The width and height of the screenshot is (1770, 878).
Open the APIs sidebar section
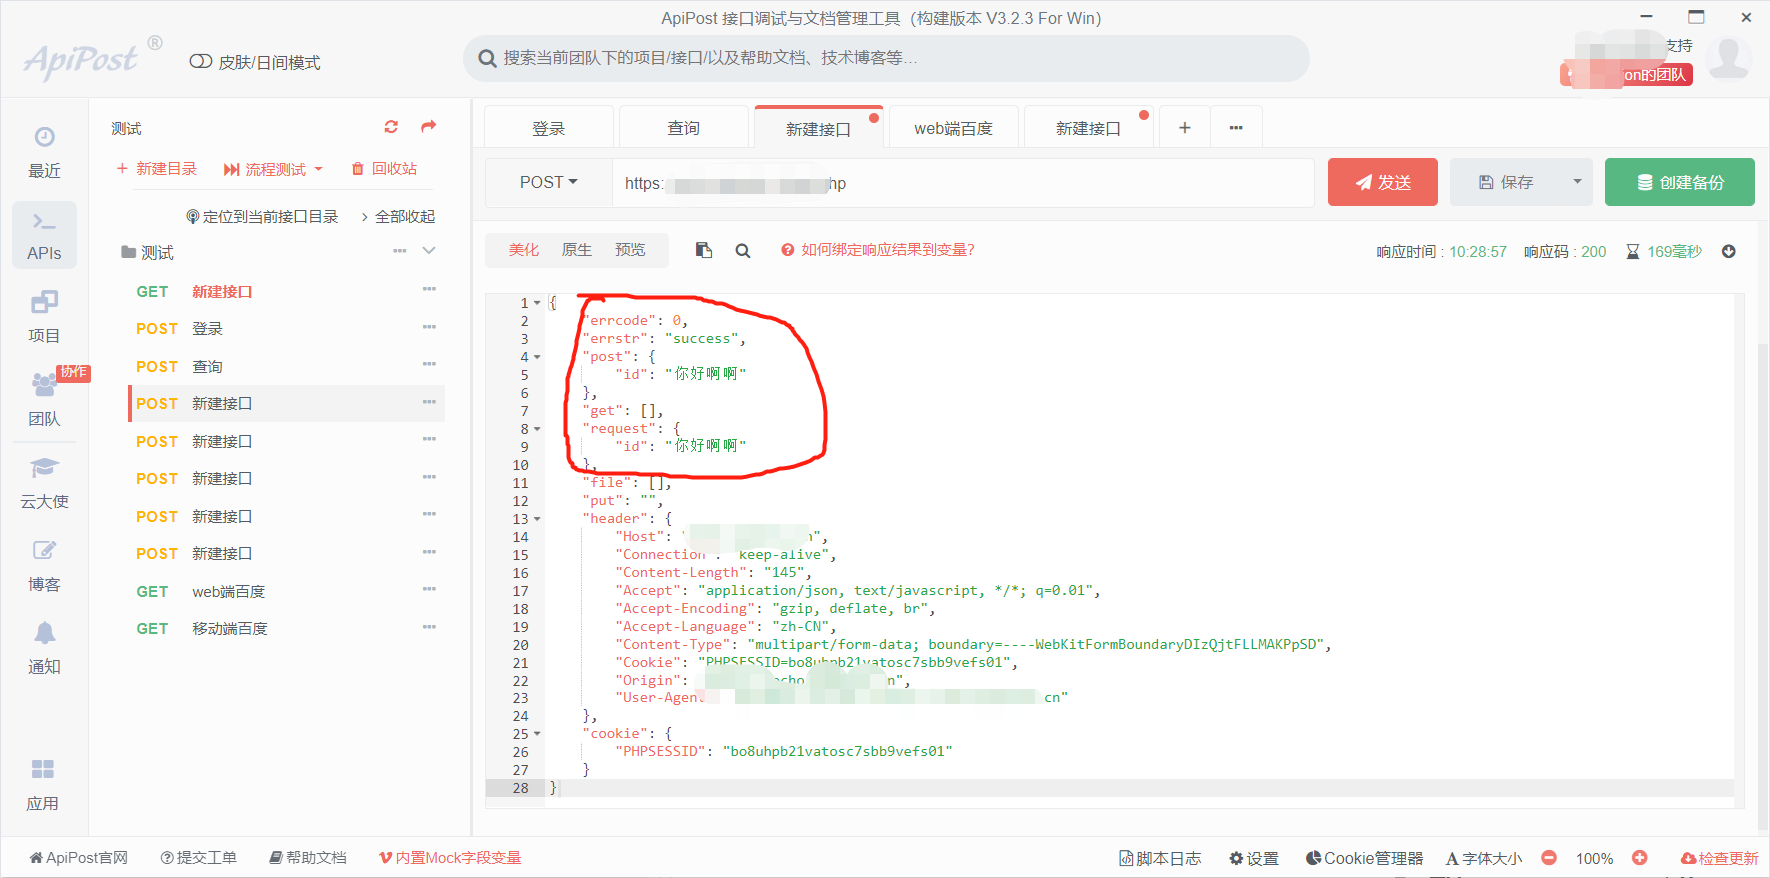tap(44, 235)
